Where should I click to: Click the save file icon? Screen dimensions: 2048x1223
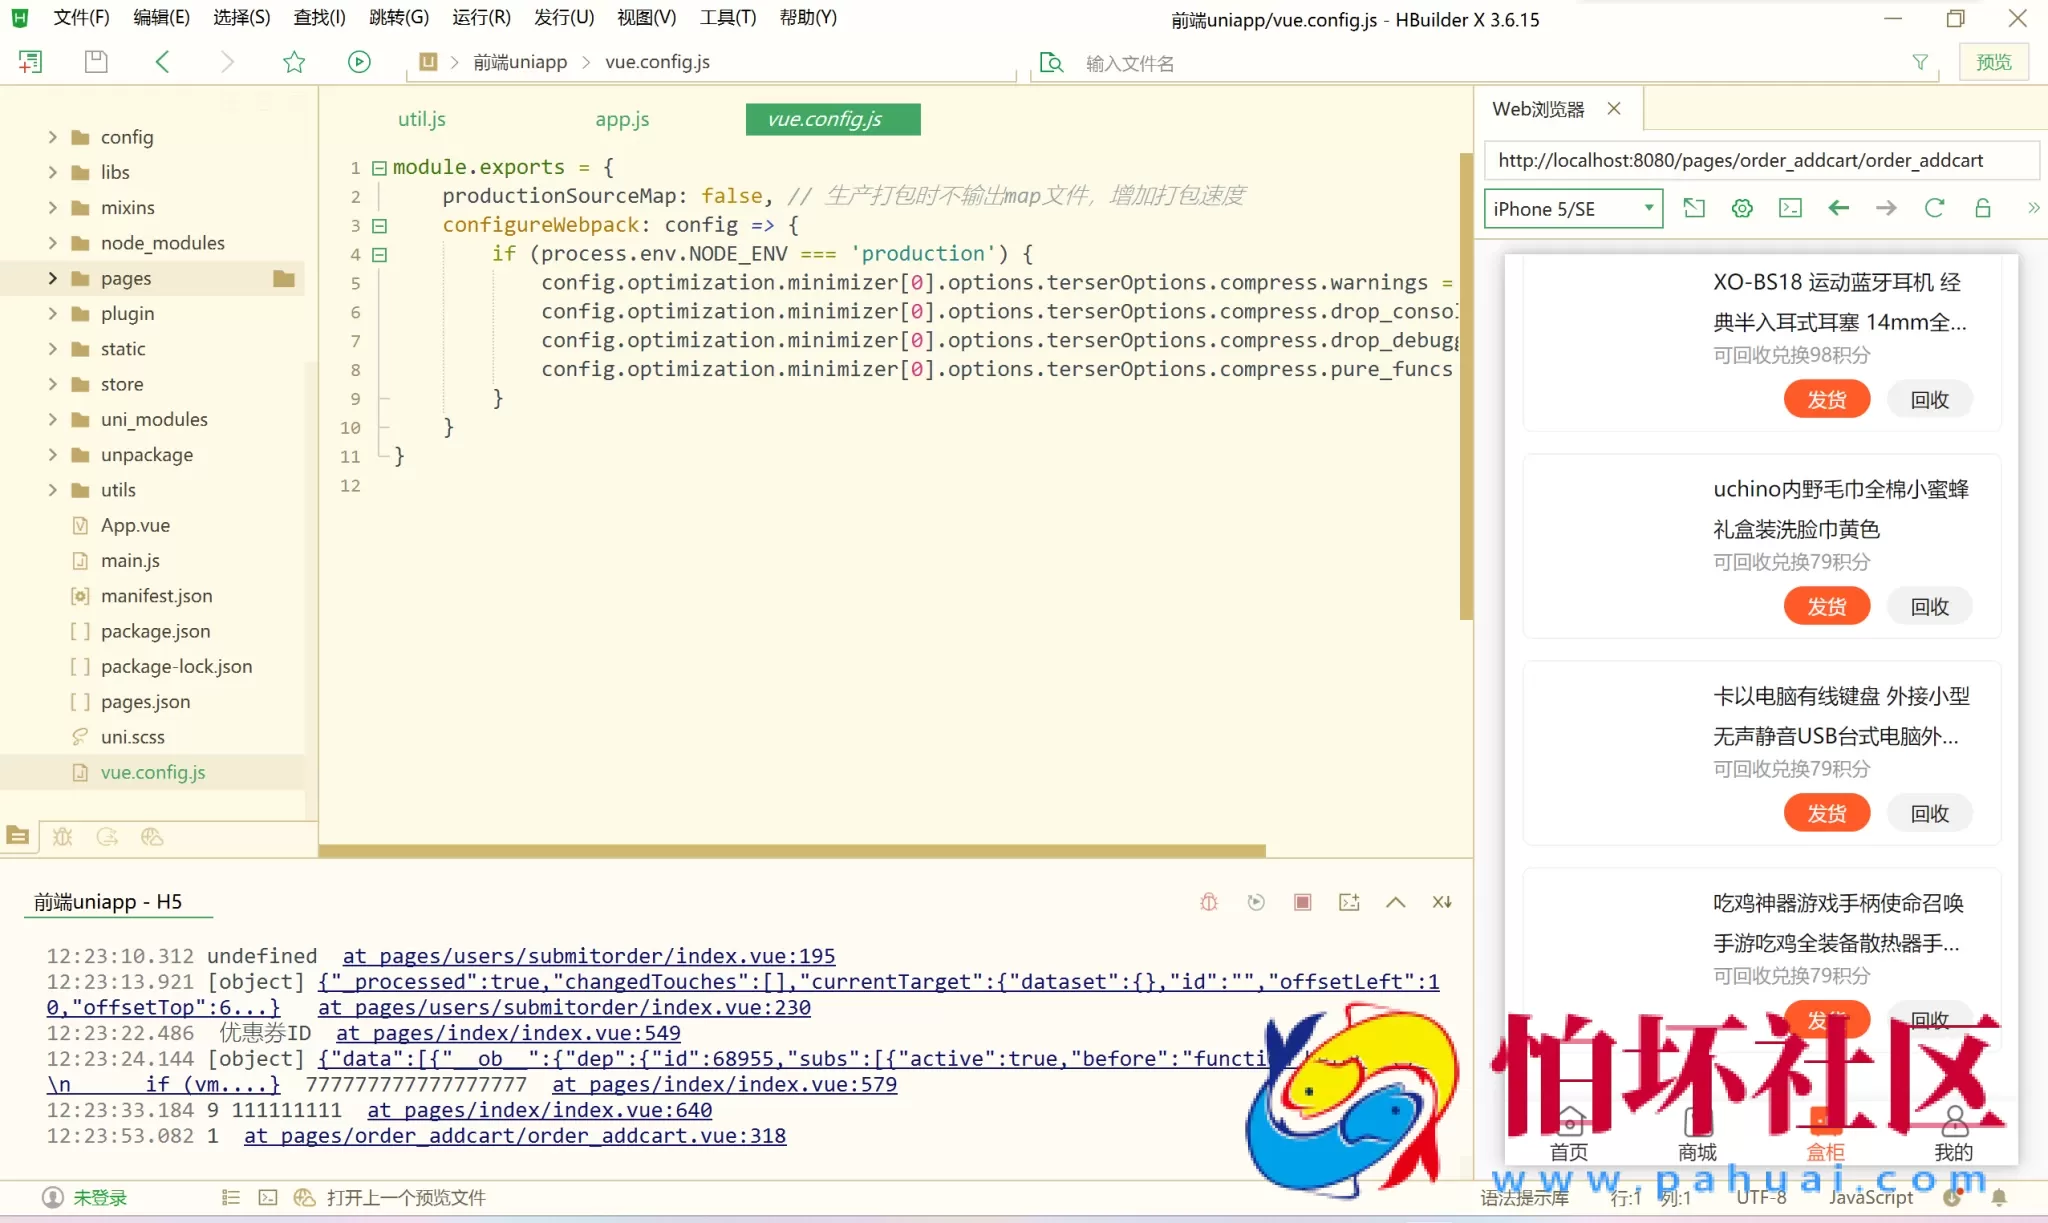click(96, 62)
